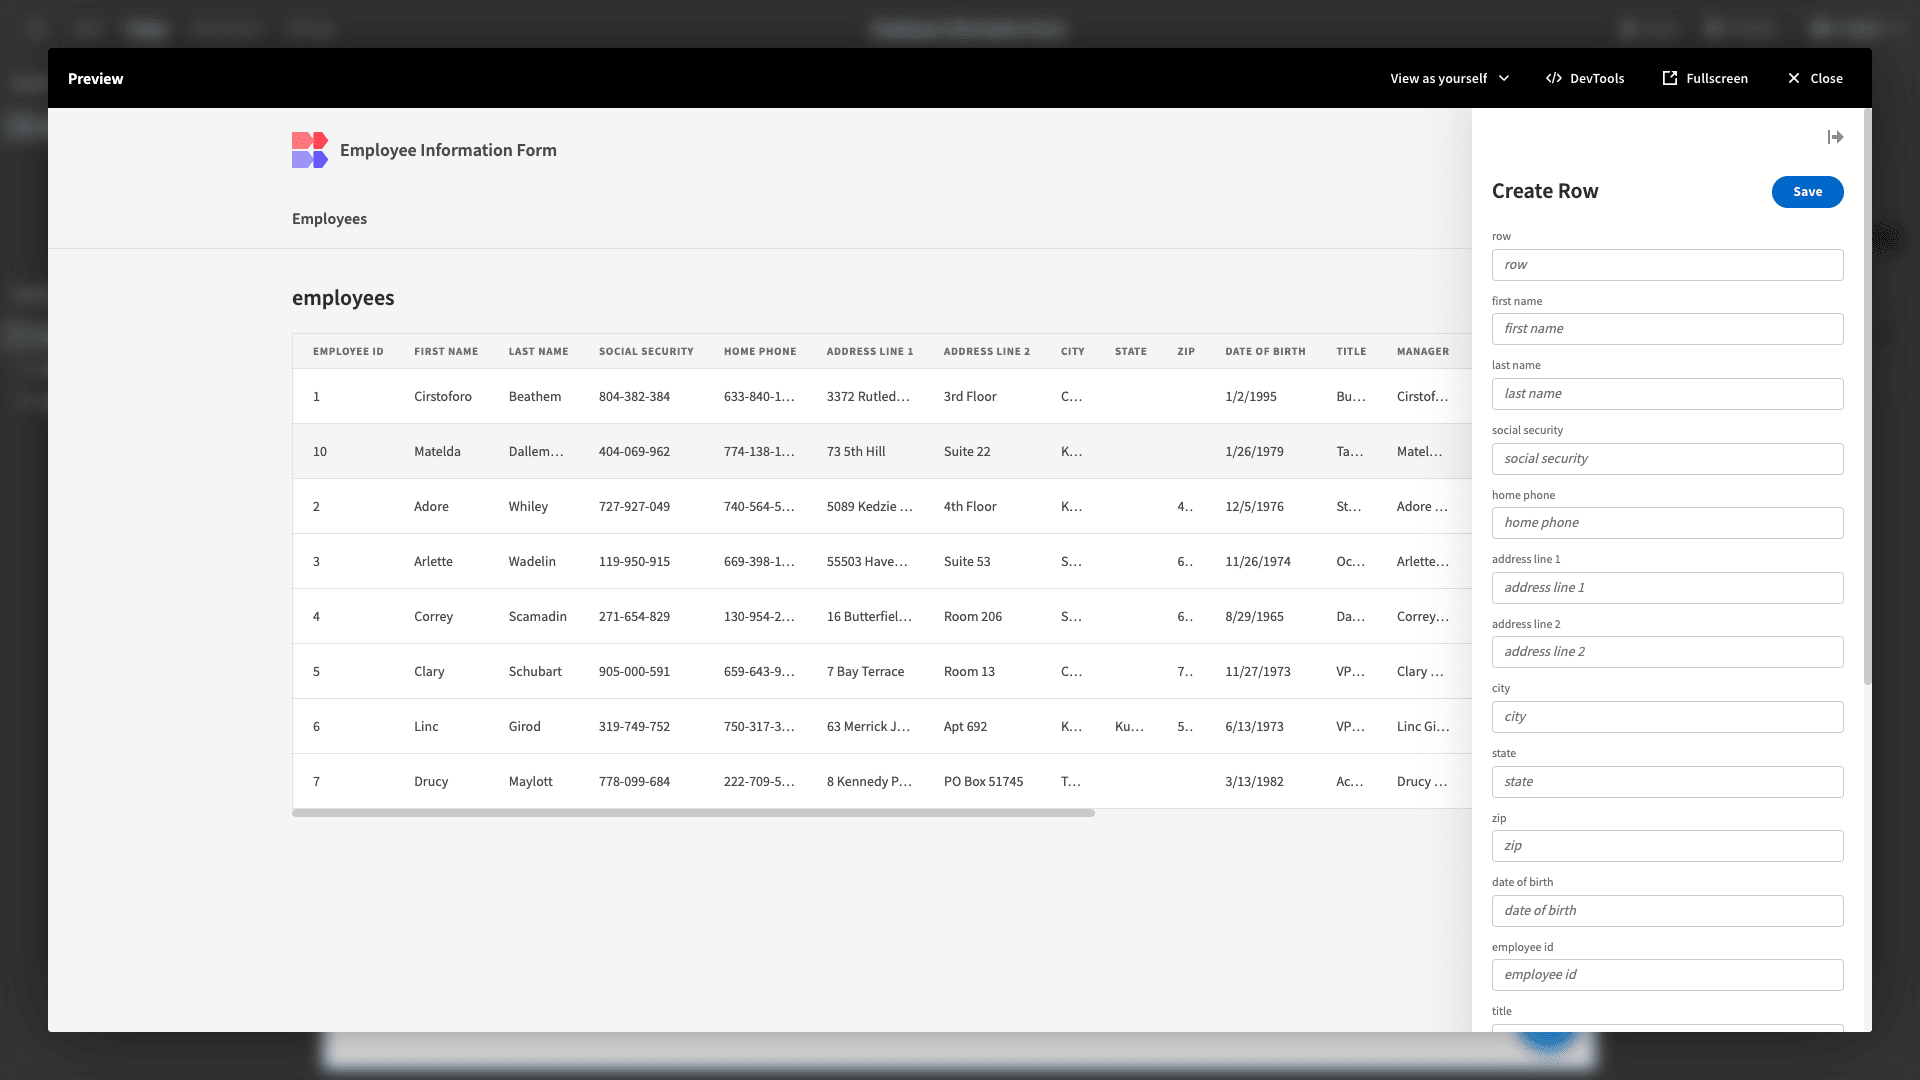Viewport: 1920px width, 1080px height.
Task: Click the 3/13/1982 date of birth cell
Action: click(1254, 782)
